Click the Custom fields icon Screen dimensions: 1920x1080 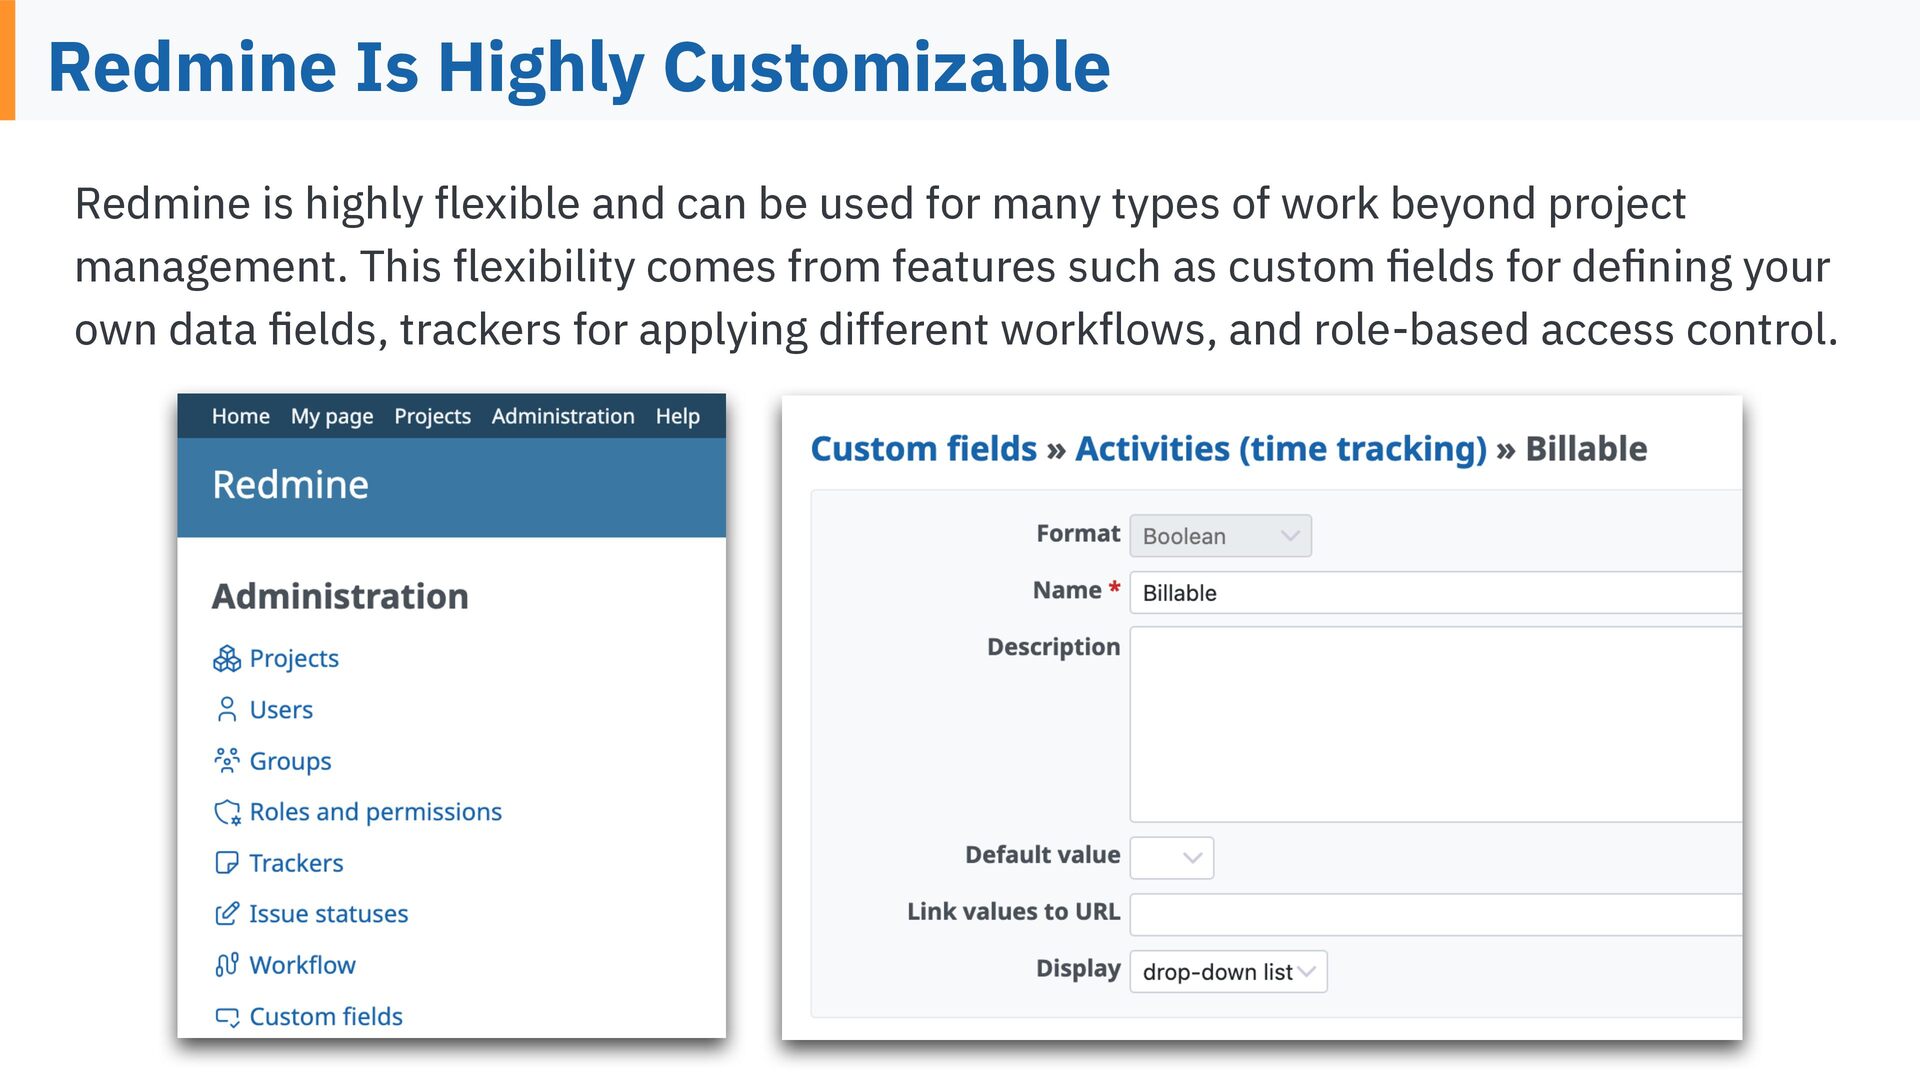(x=227, y=1016)
